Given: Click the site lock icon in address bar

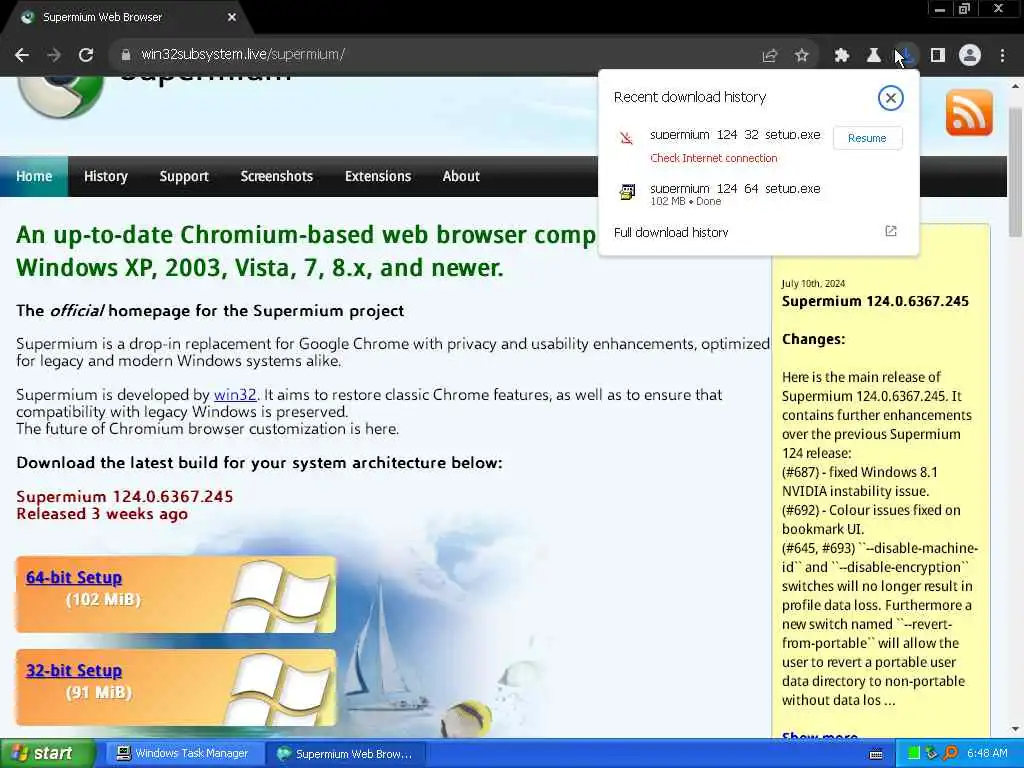Looking at the screenshot, I should pyautogui.click(x=125, y=55).
